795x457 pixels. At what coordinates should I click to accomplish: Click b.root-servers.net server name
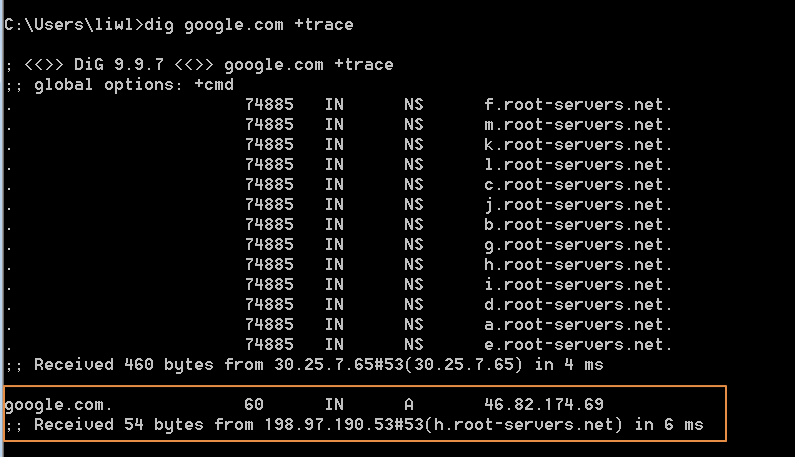(578, 224)
